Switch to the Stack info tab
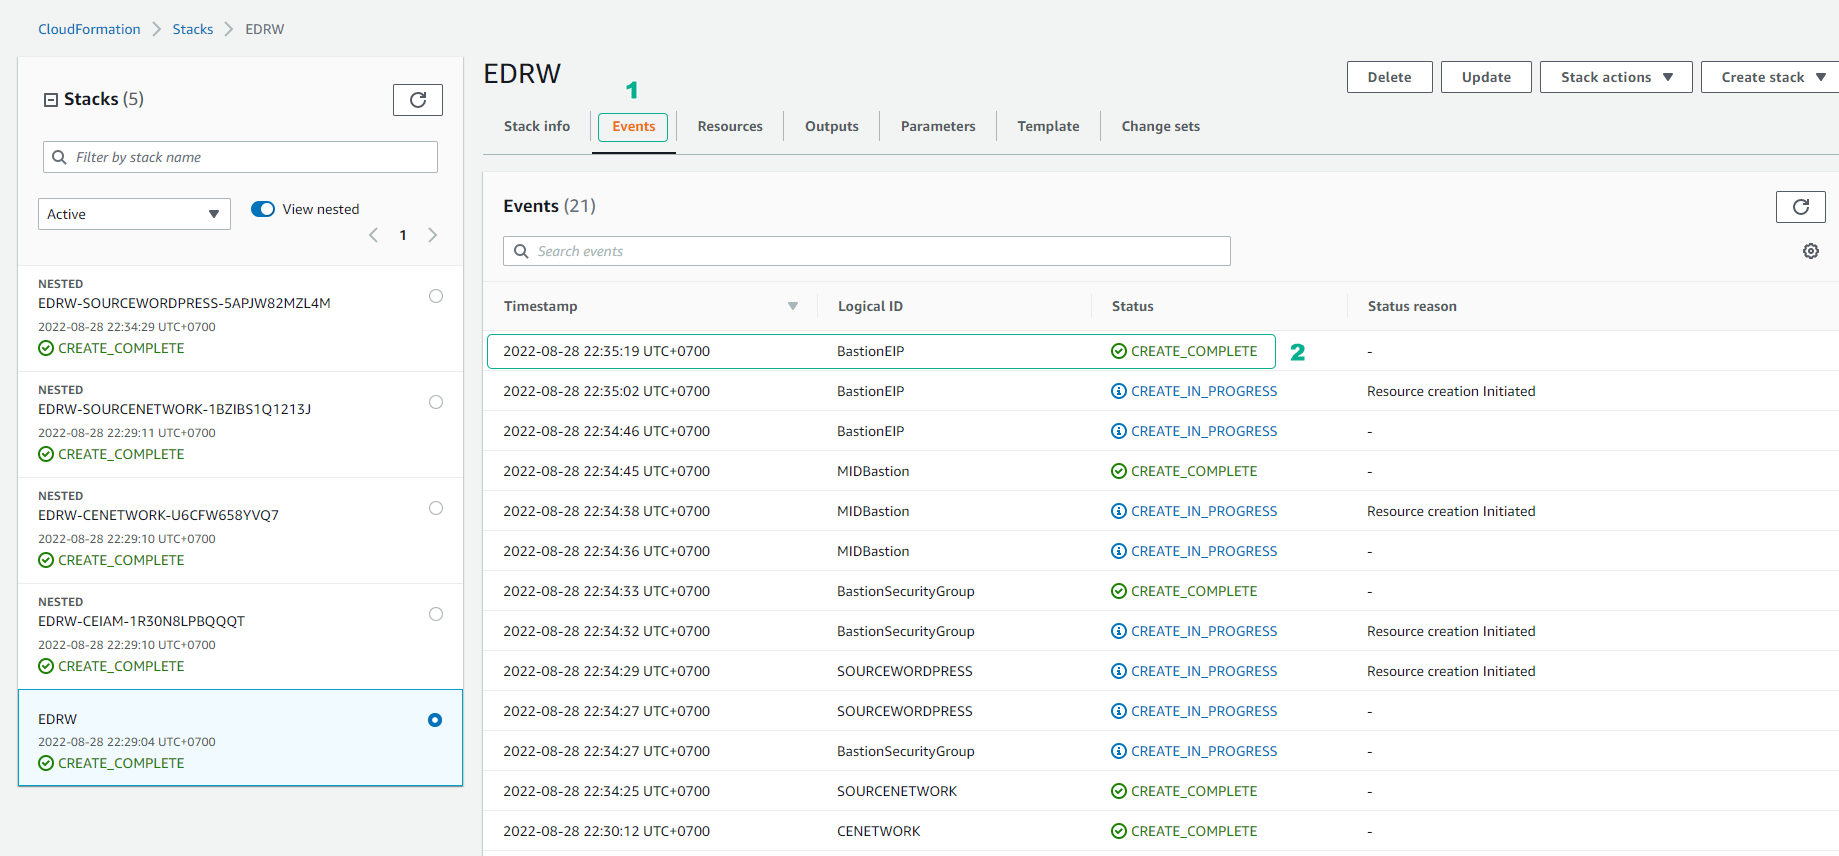 point(537,126)
